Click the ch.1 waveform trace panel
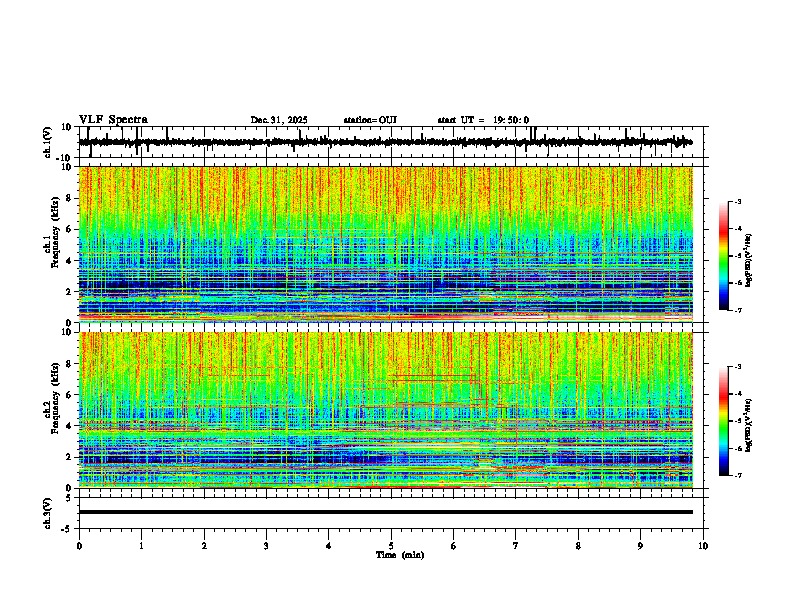Viewport: 792px width, 612px height. click(393, 142)
